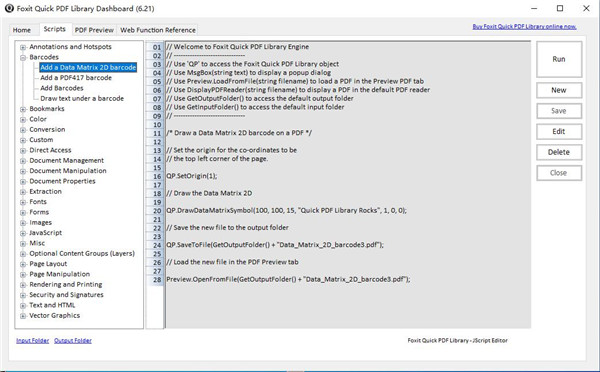Expand the Security and Signatures node
This screenshot has width=600, height=372.
pyautogui.click(x=23, y=295)
